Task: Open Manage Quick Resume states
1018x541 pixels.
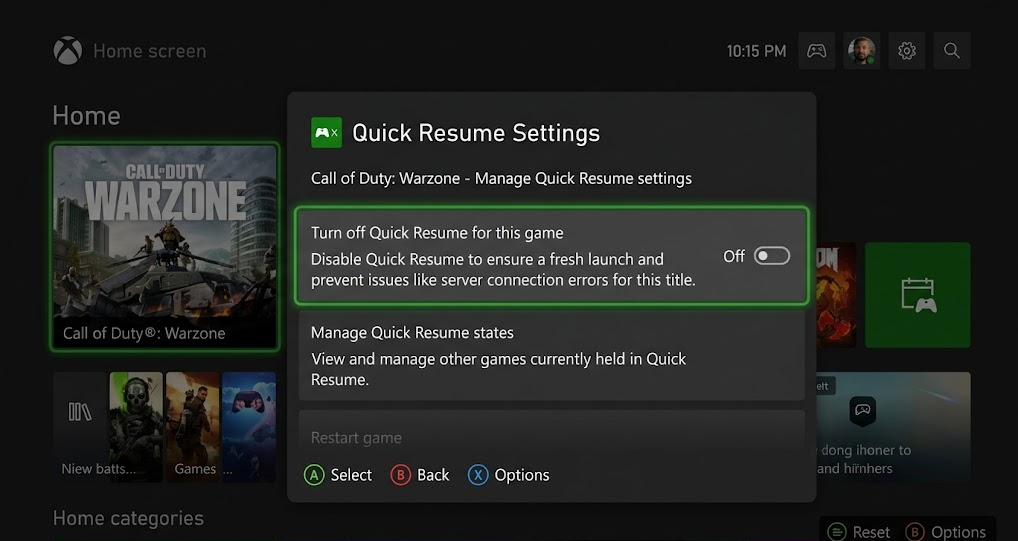Action: pyautogui.click(x=552, y=355)
